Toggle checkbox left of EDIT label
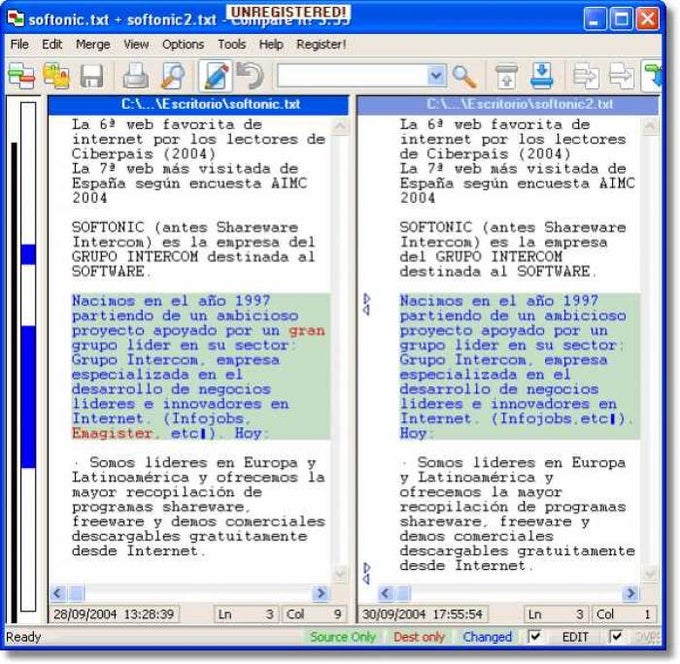 pos(535,636)
